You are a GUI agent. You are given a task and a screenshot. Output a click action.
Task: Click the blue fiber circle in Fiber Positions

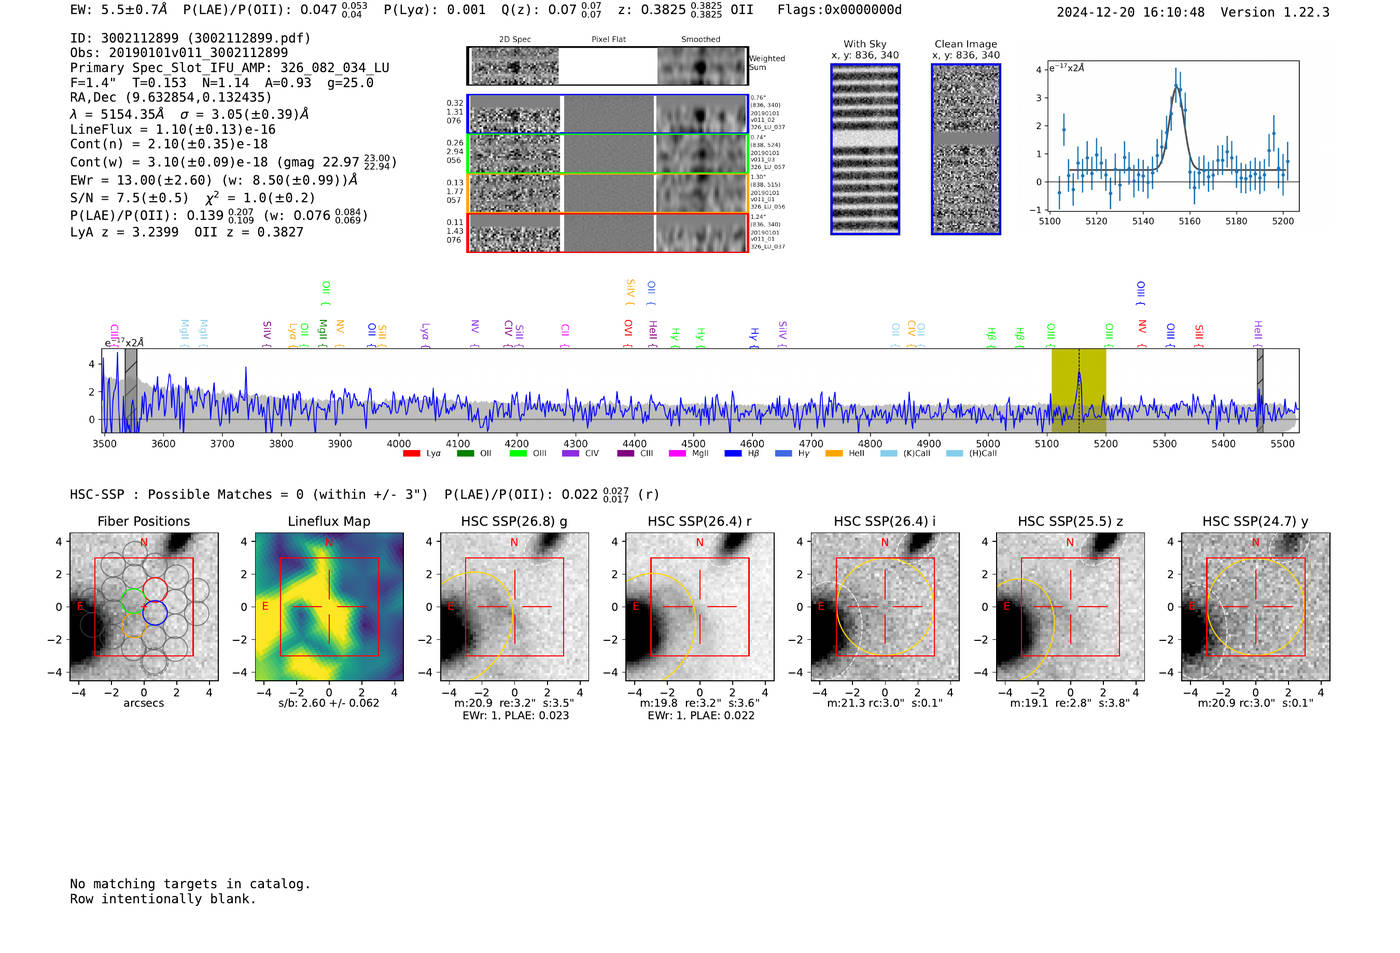[154, 613]
